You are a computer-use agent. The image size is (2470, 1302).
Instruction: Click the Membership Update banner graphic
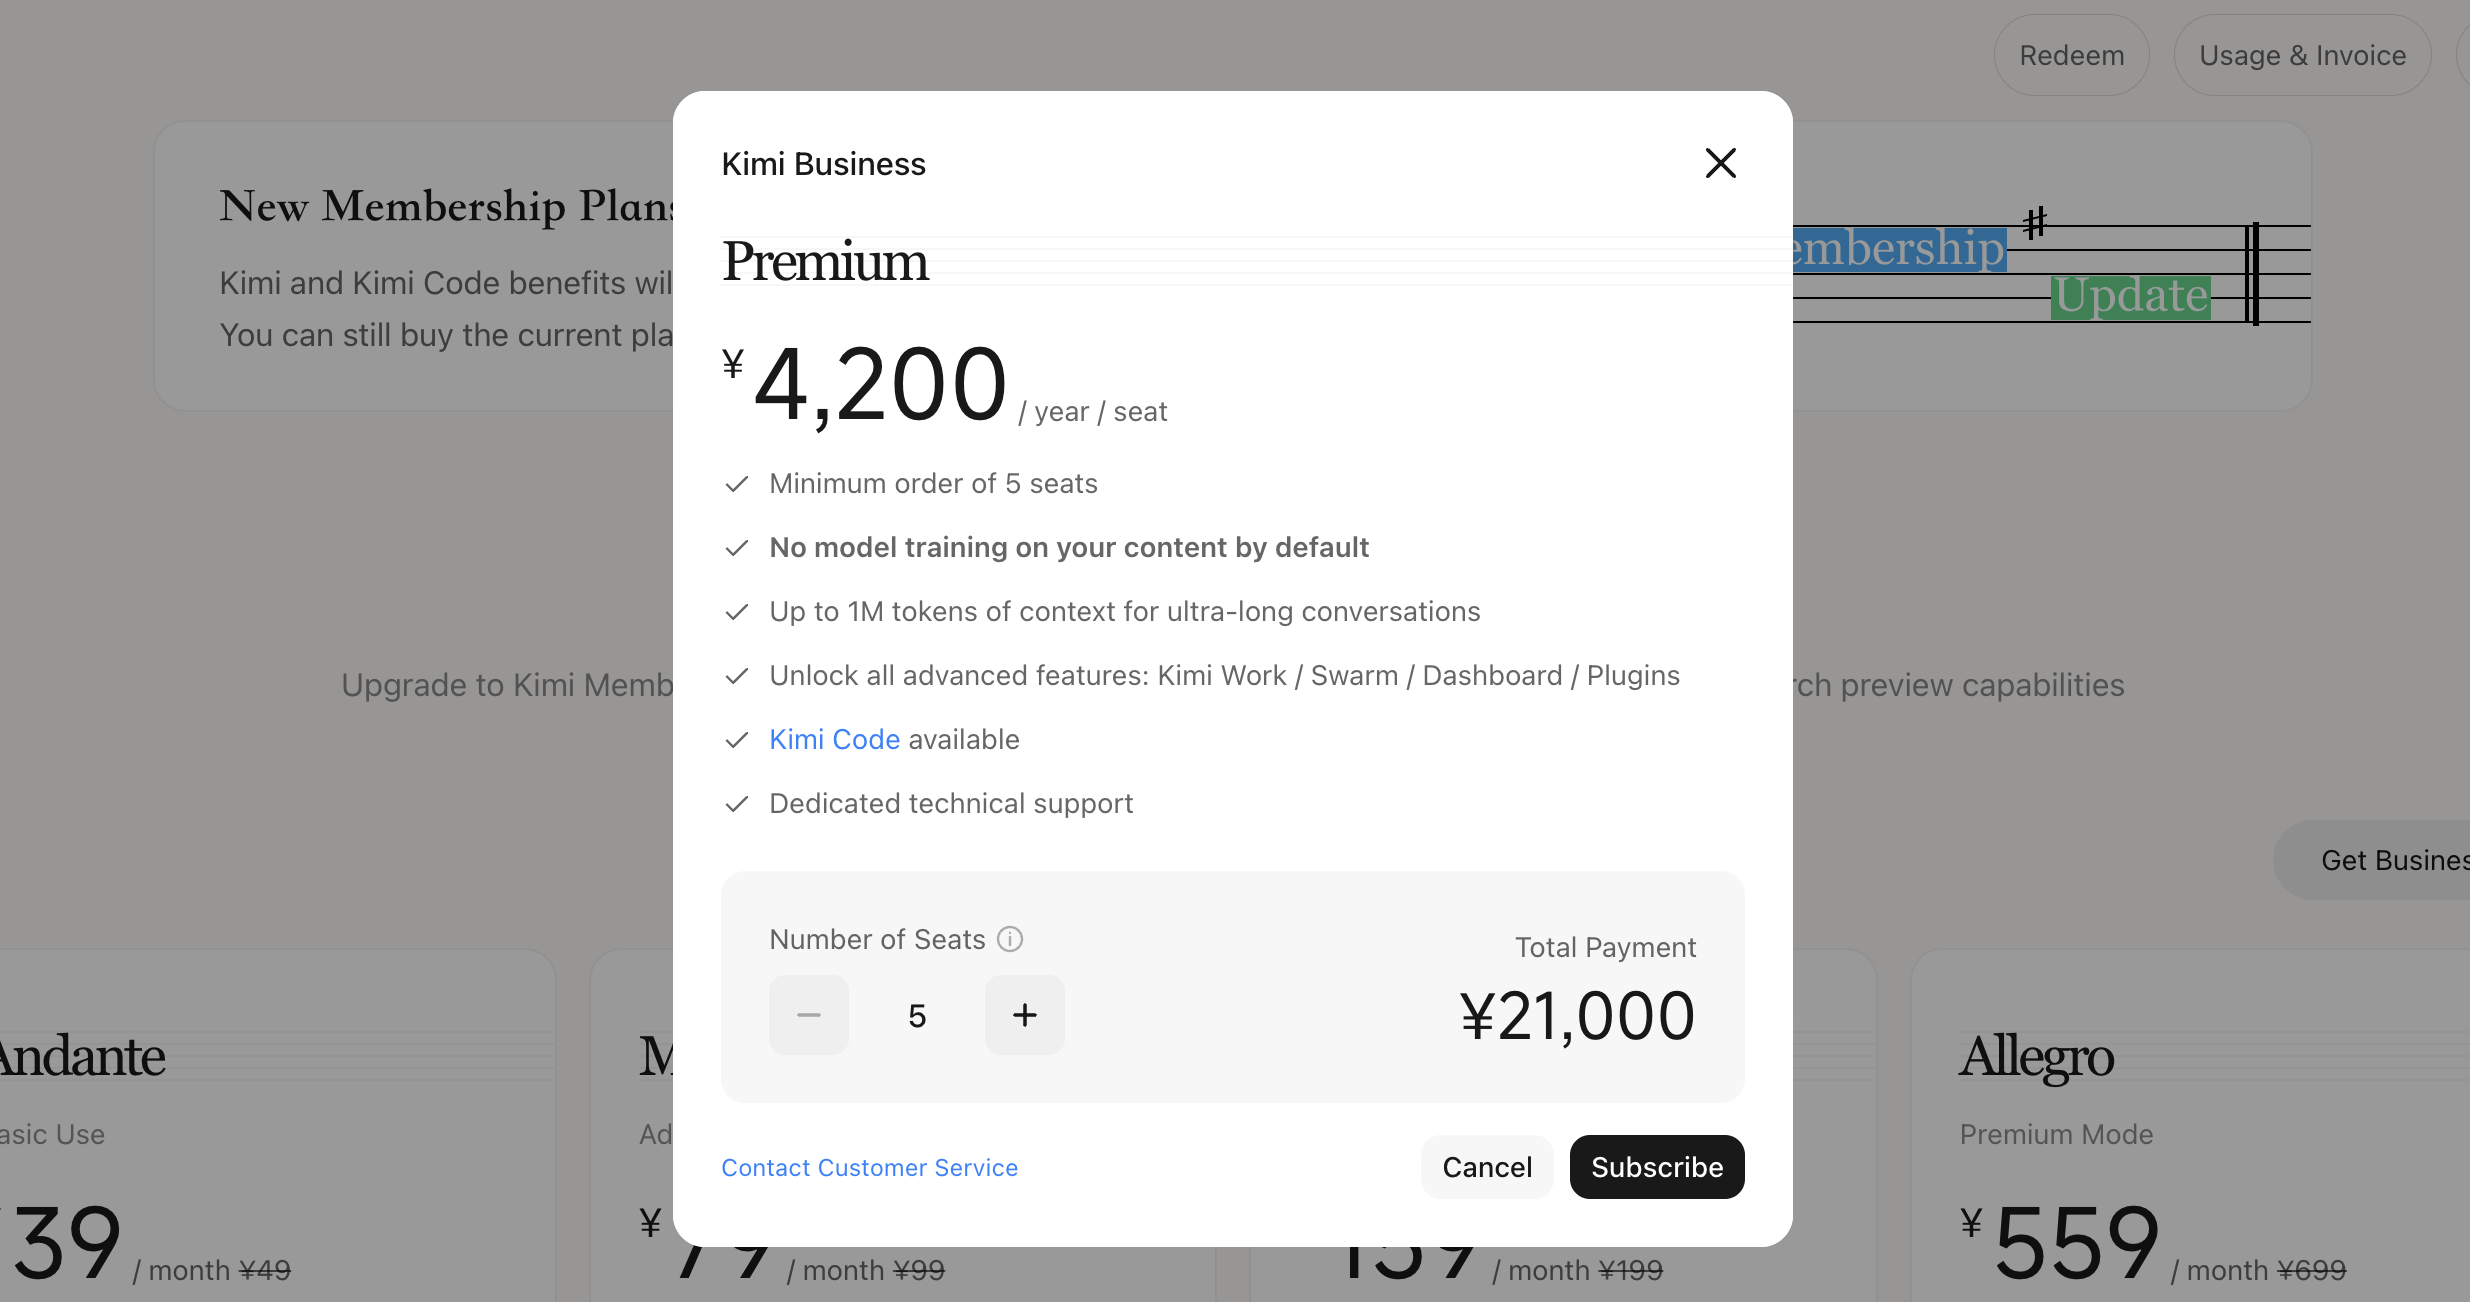pos(2052,270)
